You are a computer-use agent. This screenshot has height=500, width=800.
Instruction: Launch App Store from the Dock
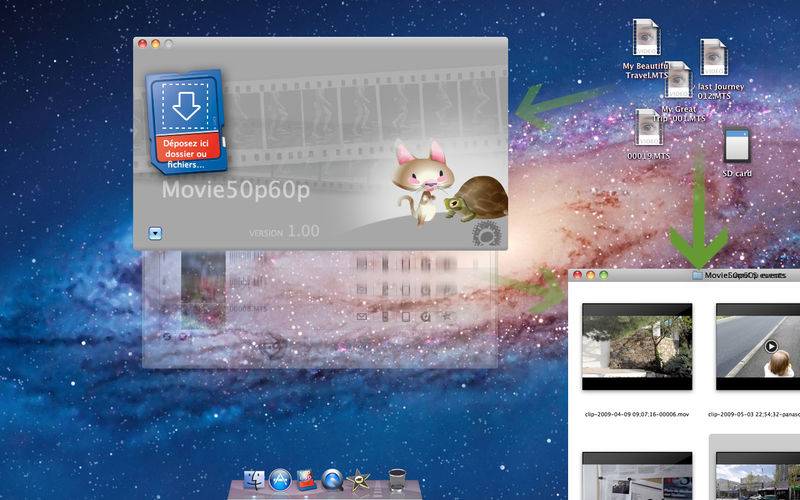coord(280,480)
